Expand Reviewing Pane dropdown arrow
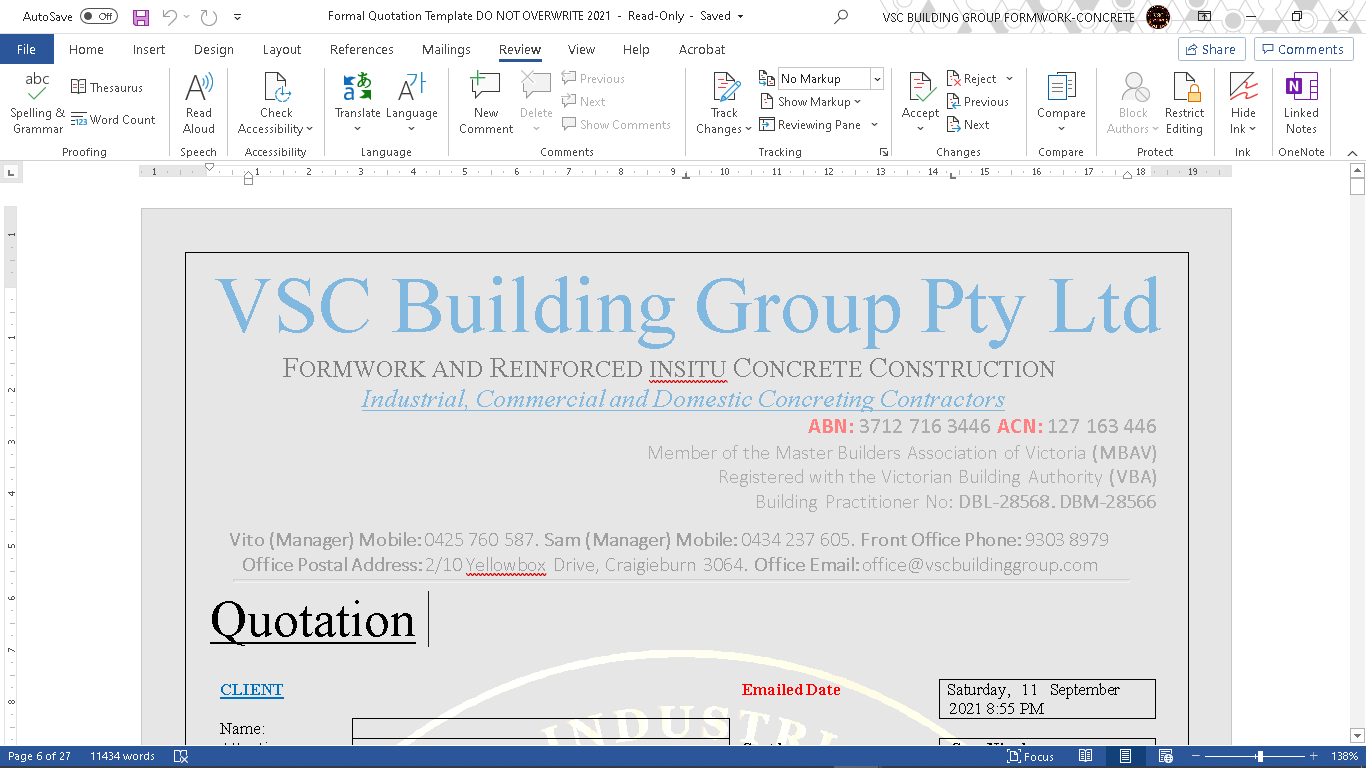The height and width of the screenshot is (768, 1366). 874,125
